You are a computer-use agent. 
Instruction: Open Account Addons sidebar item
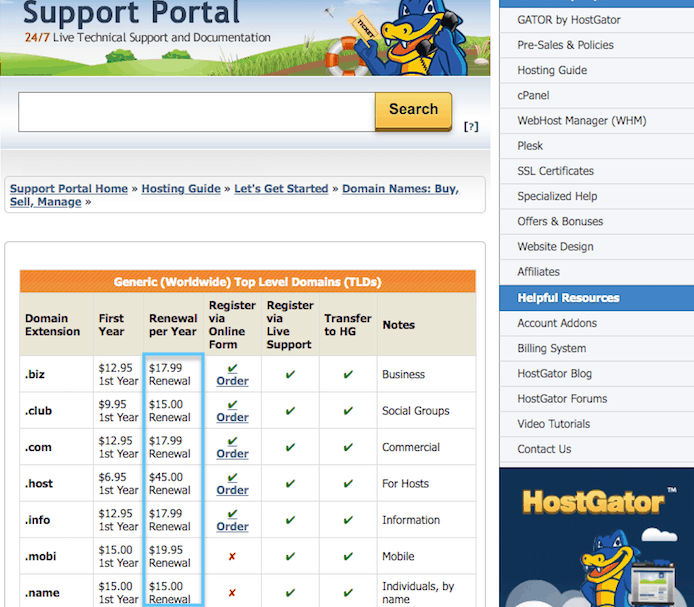tap(597, 324)
